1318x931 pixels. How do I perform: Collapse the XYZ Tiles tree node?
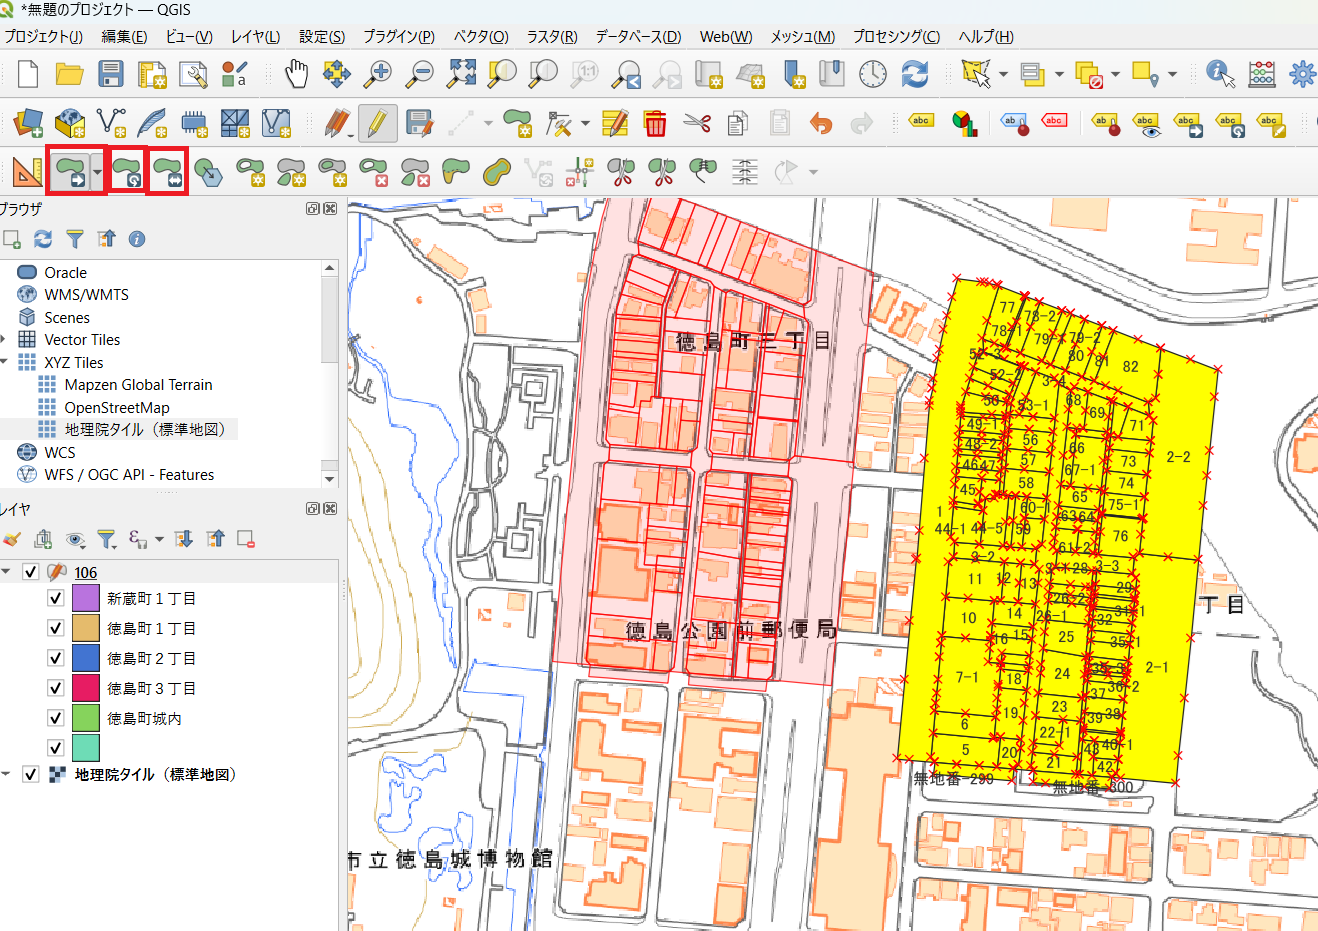(5, 362)
